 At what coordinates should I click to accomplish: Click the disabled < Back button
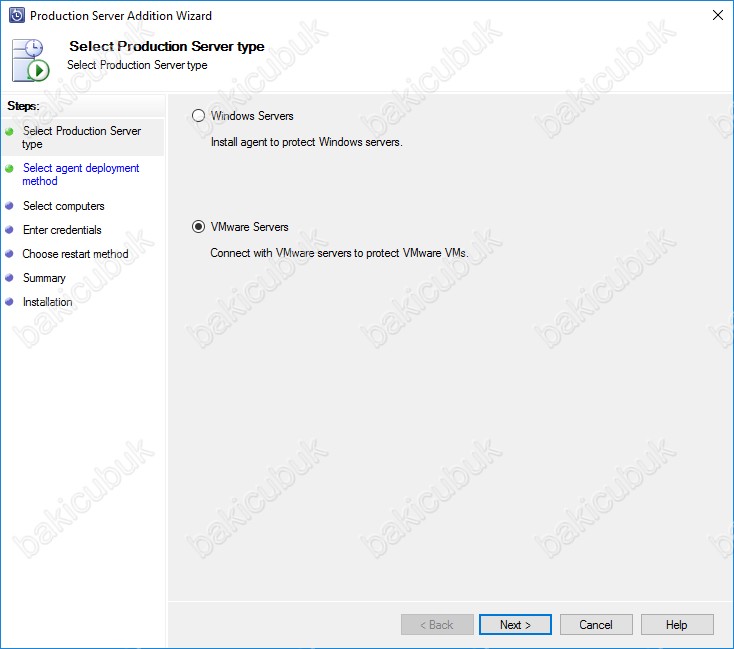pos(437,625)
